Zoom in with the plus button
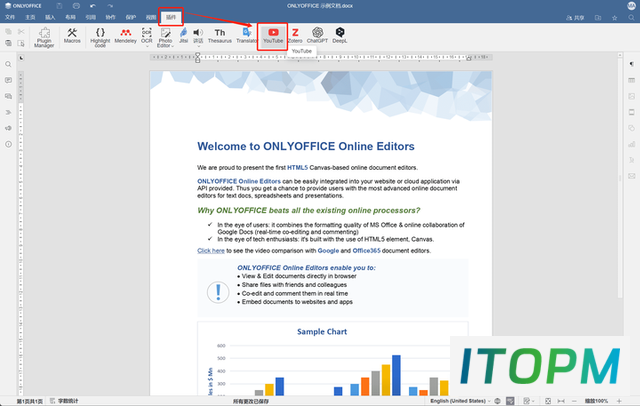 coord(619,401)
